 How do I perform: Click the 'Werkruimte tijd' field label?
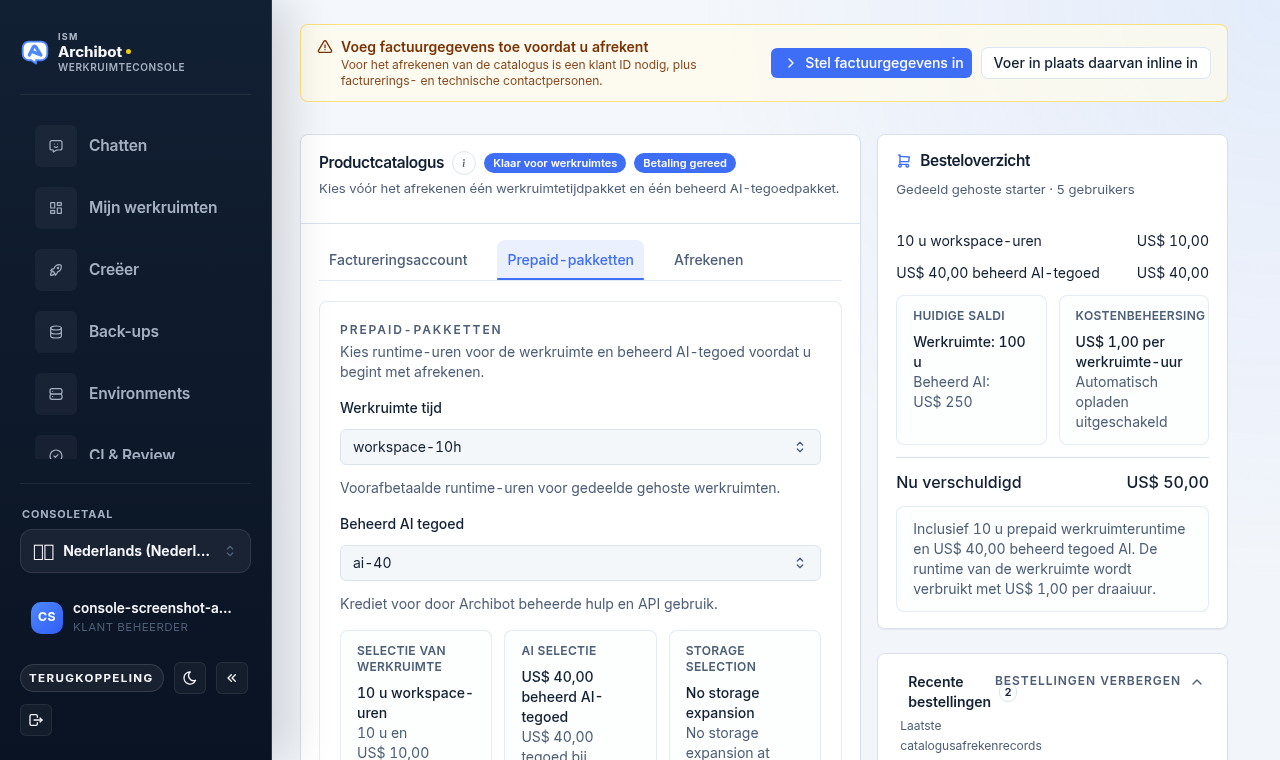pyautogui.click(x=391, y=408)
